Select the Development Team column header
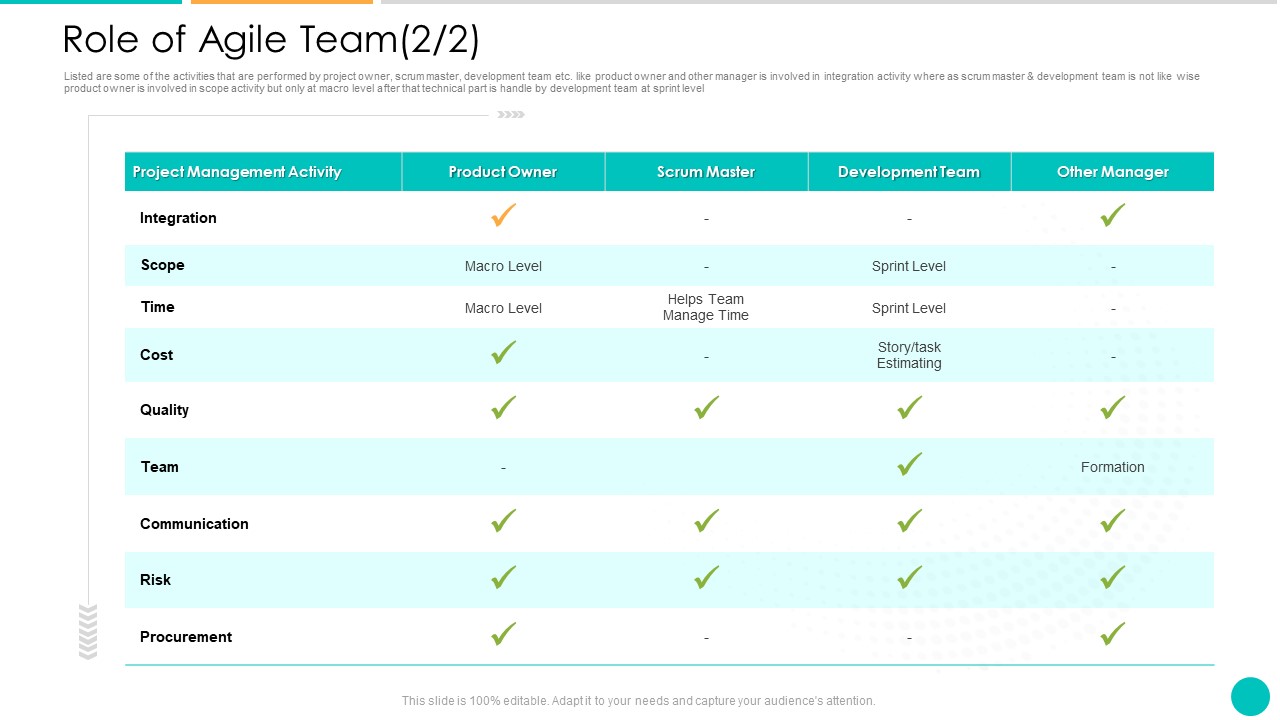1280x720 pixels. point(909,172)
